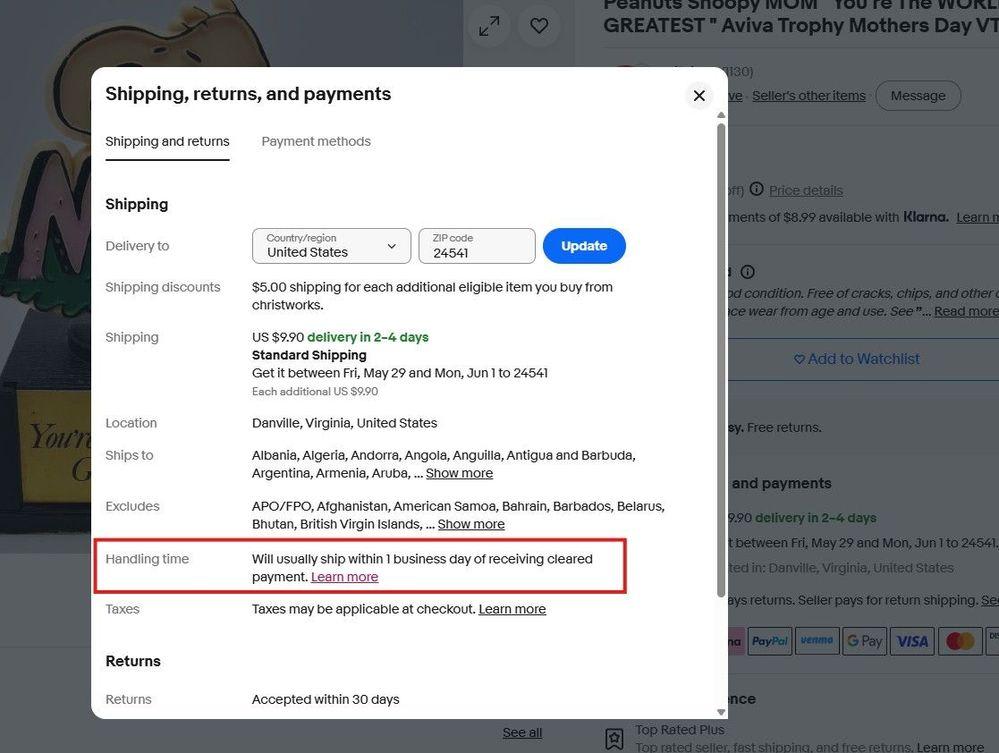Click the dialog scrollbar down arrow
The width and height of the screenshot is (999, 753).
[x=721, y=712]
